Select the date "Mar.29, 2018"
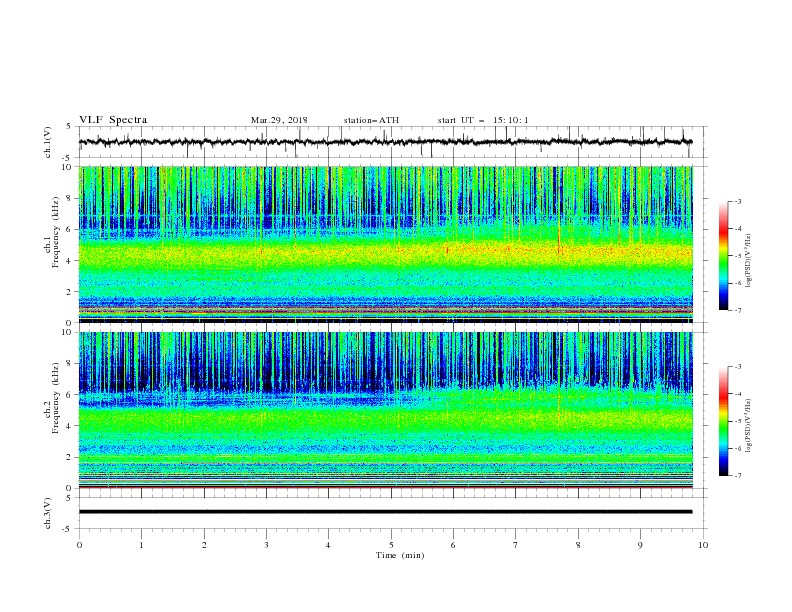 point(279,120)
